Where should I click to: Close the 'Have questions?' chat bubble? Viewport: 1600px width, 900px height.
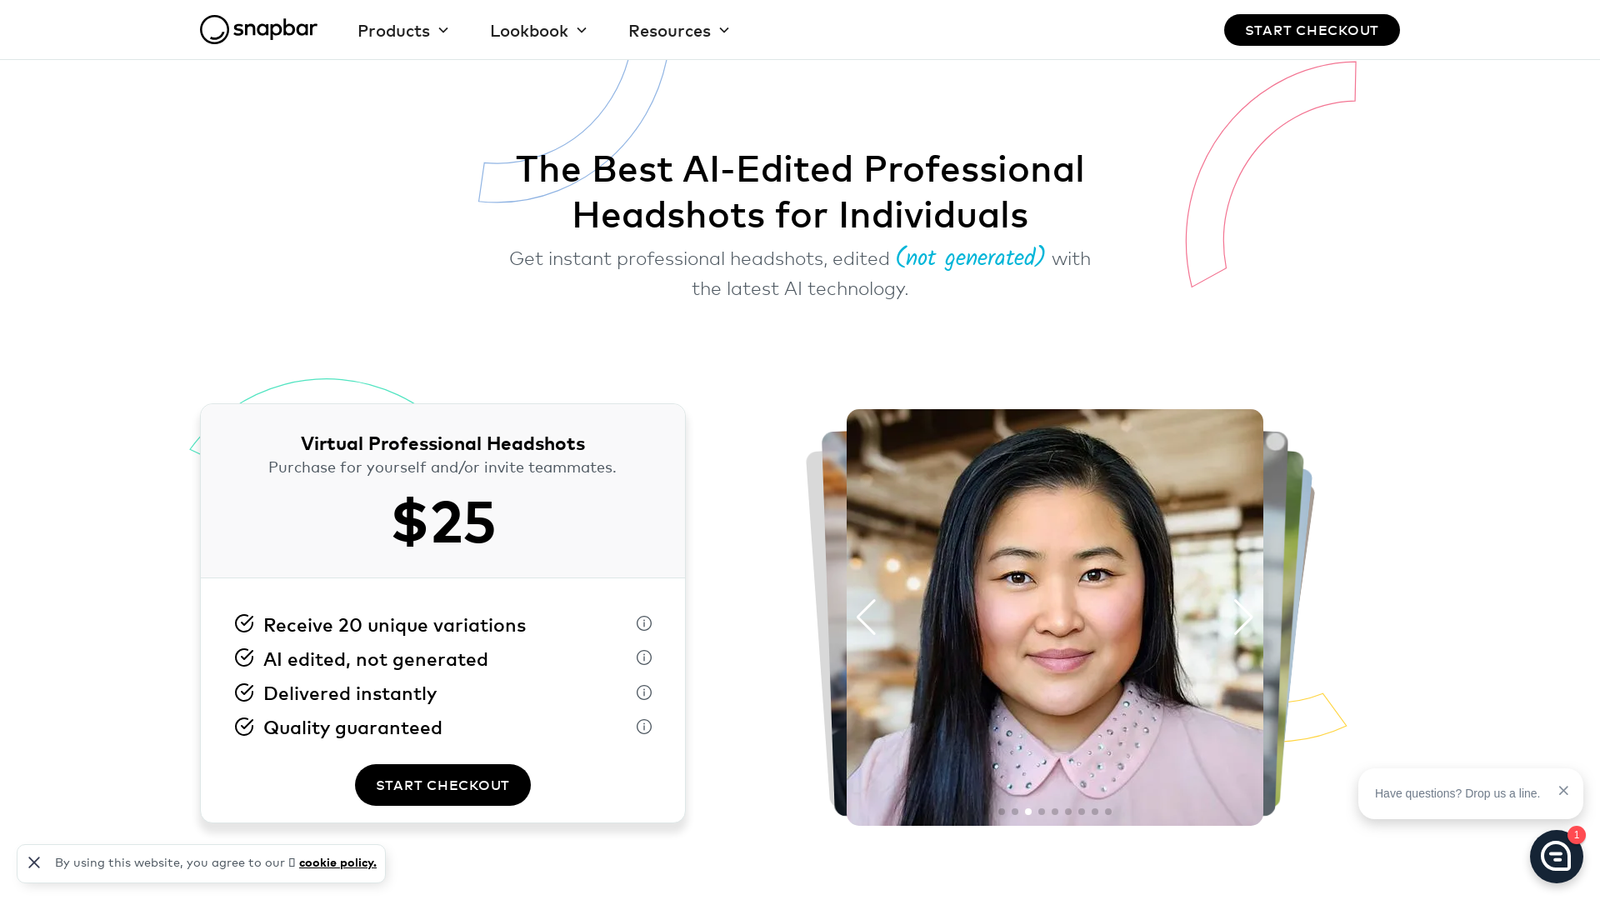click(1563, 791)
